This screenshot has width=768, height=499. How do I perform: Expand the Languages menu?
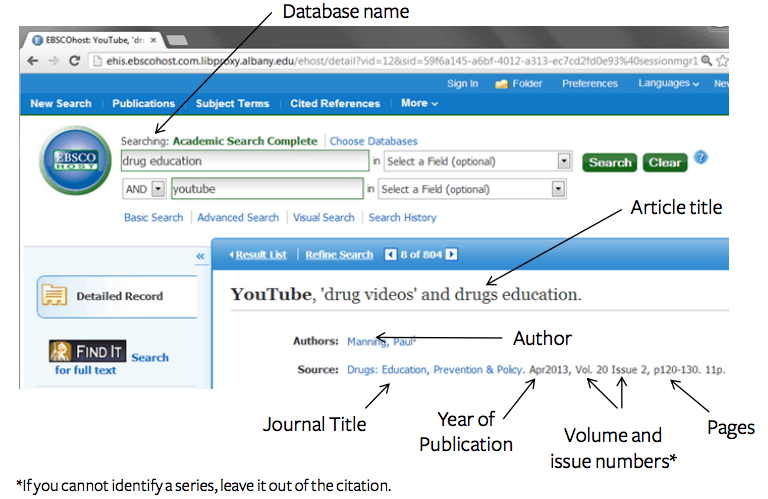[x=668, y=83]
